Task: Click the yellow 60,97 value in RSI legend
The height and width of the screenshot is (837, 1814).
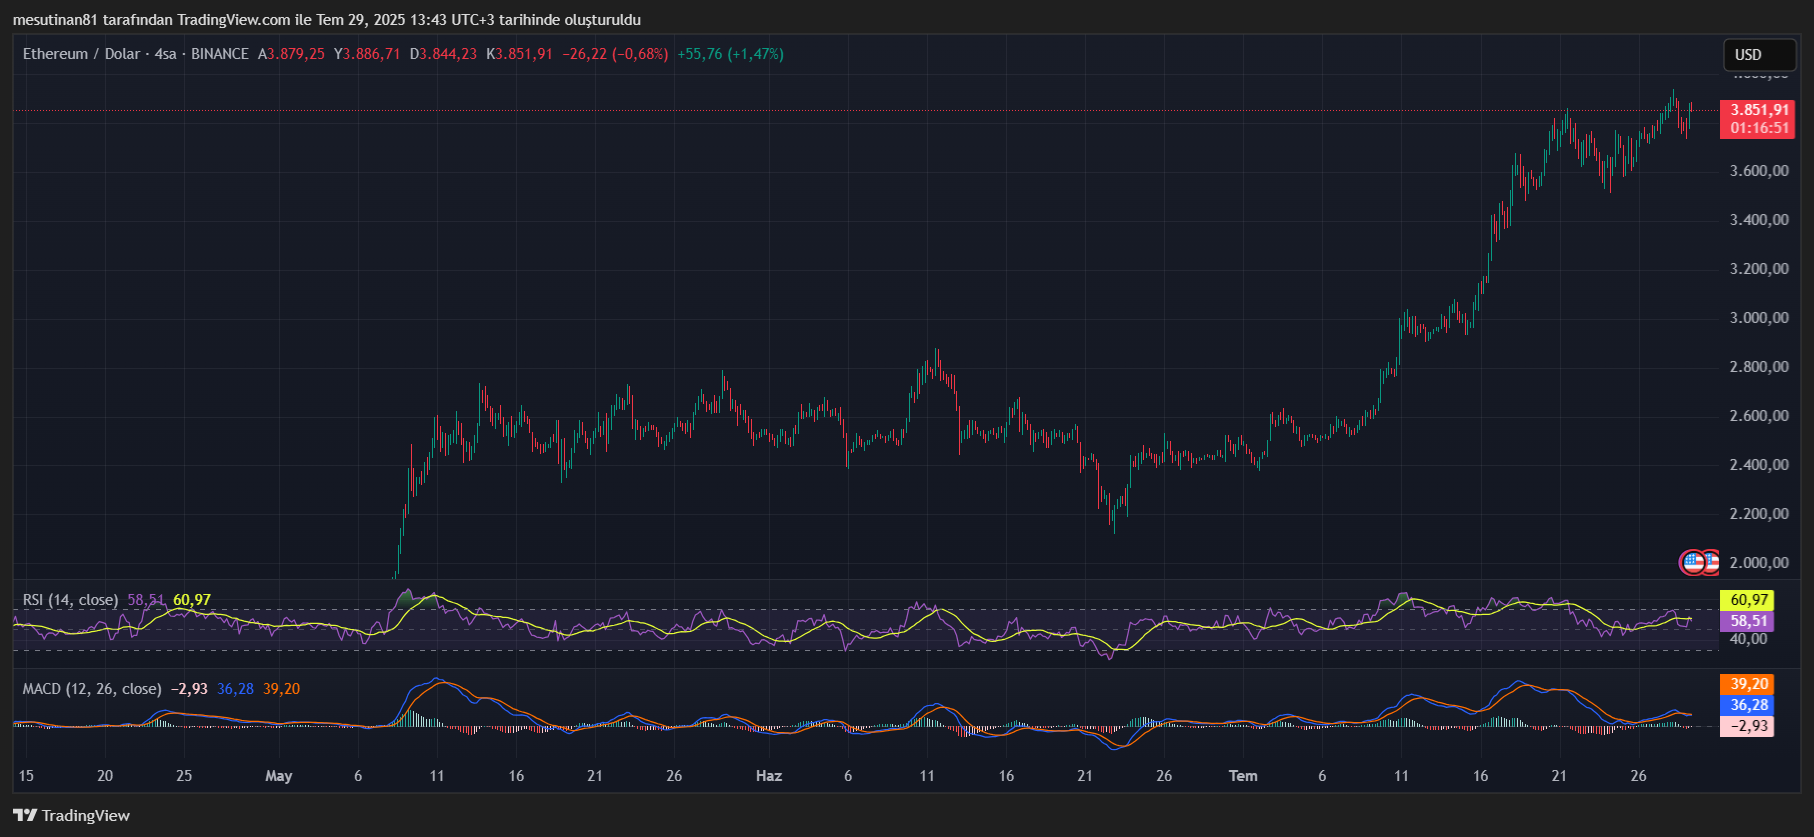Action: [192, 600]
